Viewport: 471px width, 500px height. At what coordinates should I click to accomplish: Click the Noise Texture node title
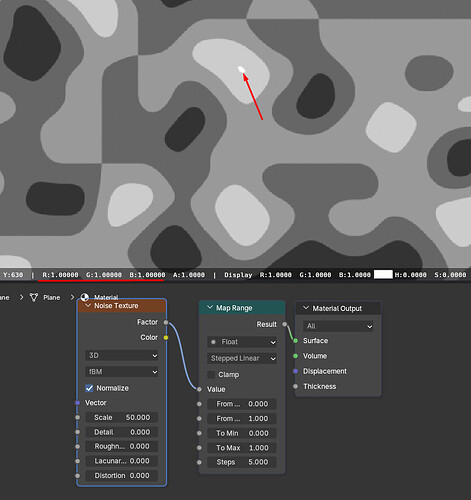pos(116,306)
